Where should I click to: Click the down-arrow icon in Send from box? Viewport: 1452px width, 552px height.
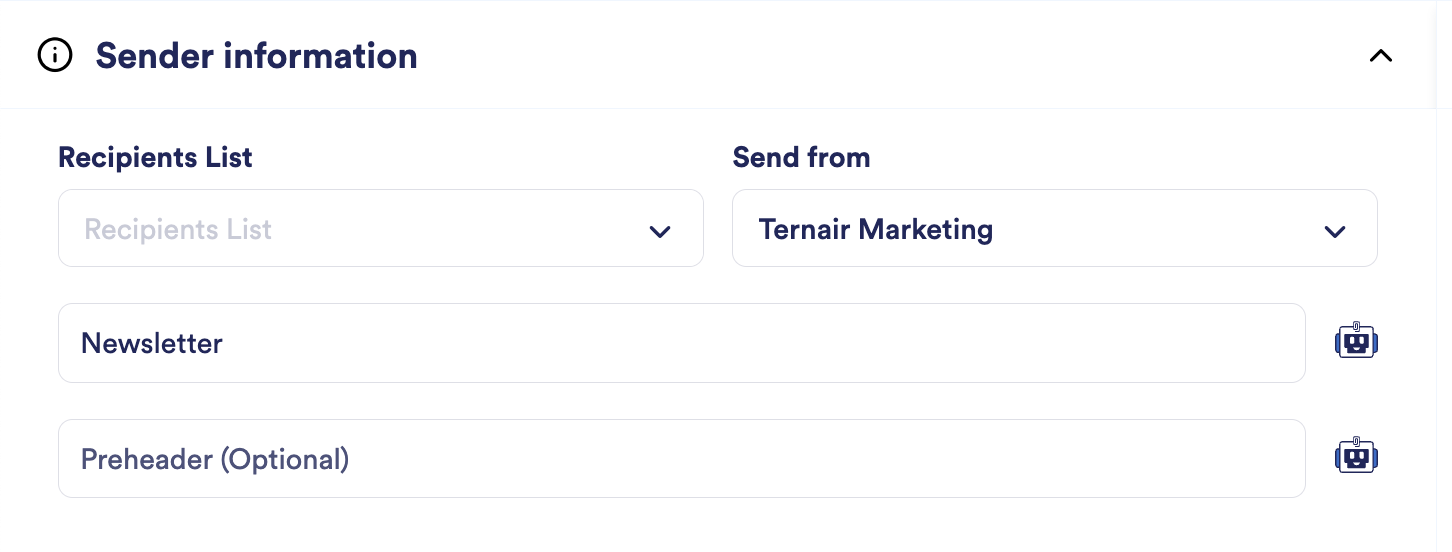(1334, 231)
